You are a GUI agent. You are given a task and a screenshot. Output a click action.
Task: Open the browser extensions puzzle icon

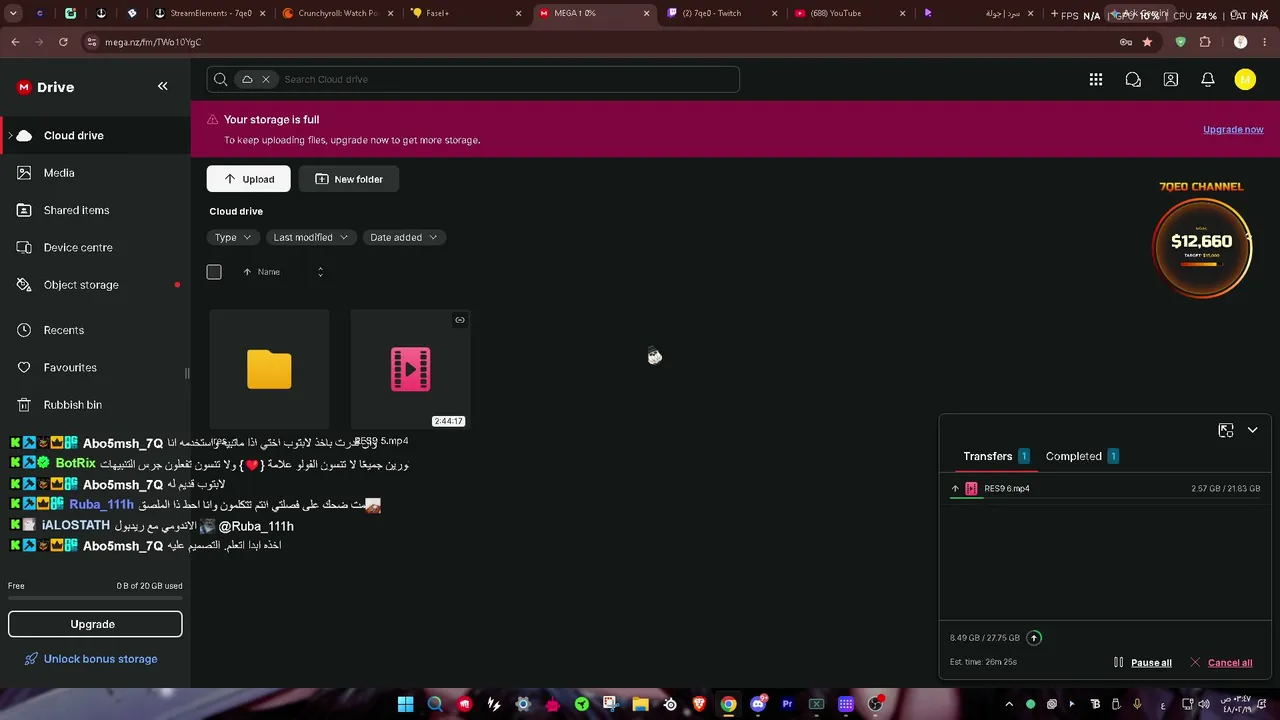click(1205, 42)
